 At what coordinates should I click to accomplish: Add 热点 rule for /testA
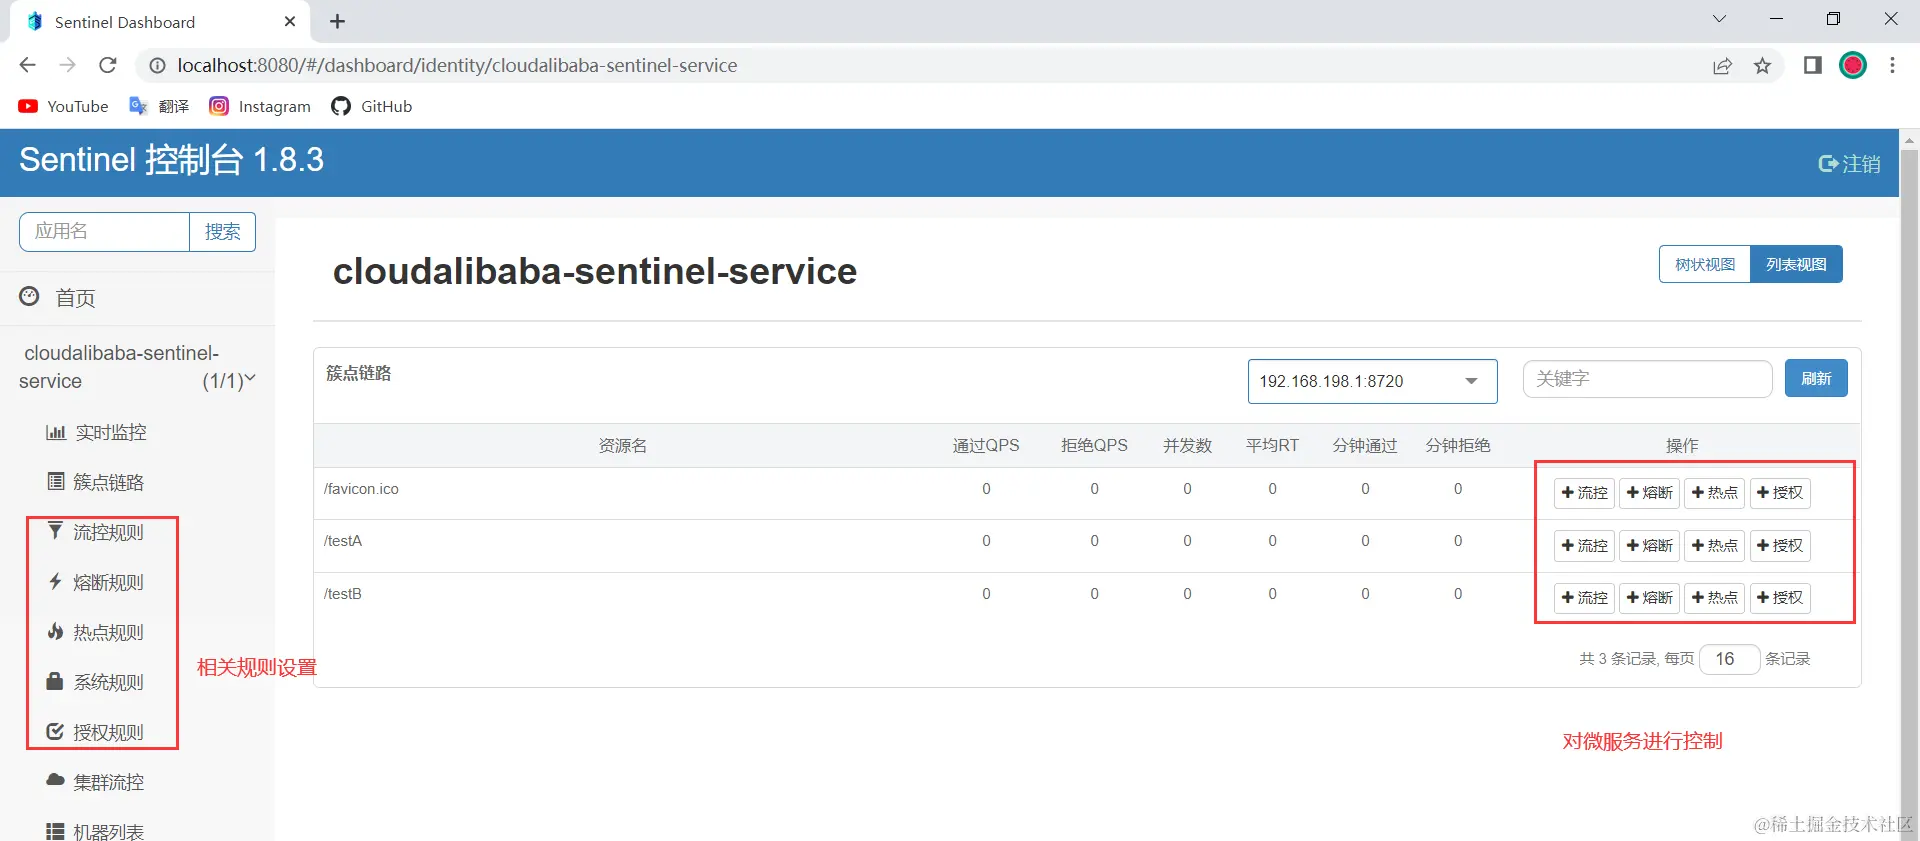pos(1714,546)
